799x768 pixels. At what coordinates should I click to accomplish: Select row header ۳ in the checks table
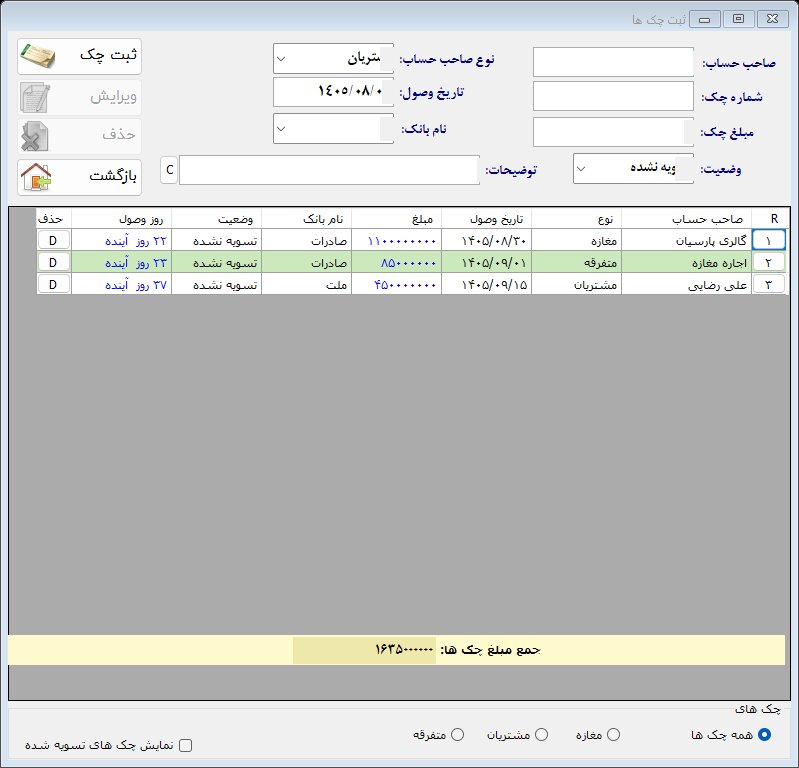(x=768, y=284)
